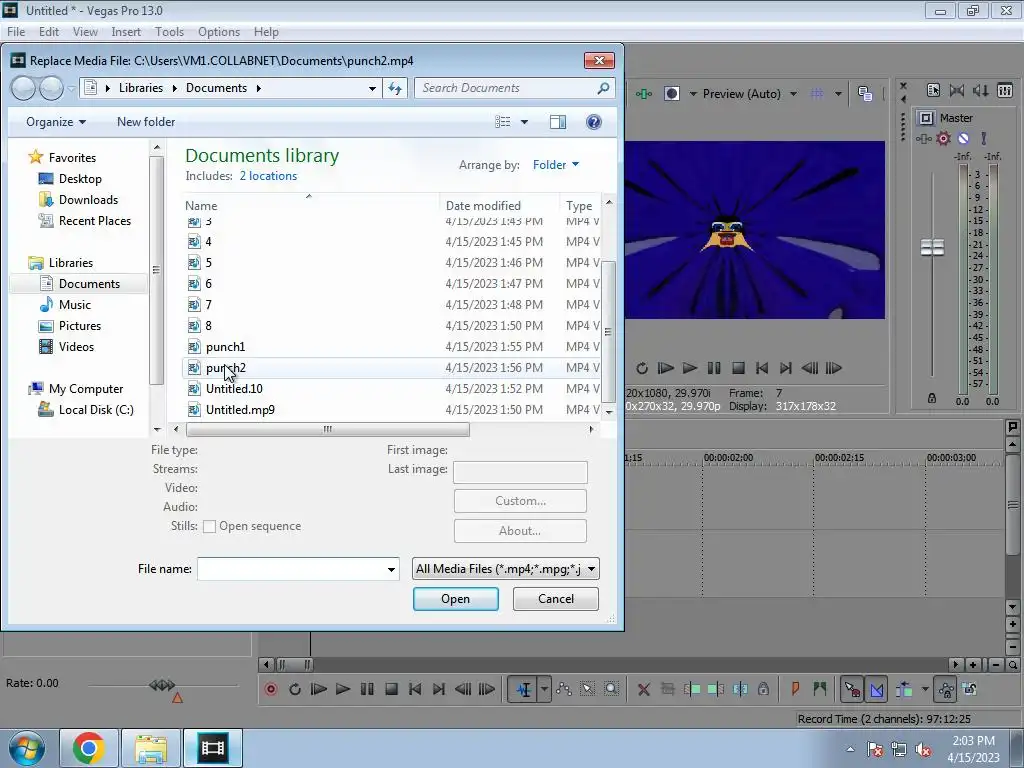Toggle the preview pane icon in dialog
The image size is (1024, 768).
click(x=558, y=122)
